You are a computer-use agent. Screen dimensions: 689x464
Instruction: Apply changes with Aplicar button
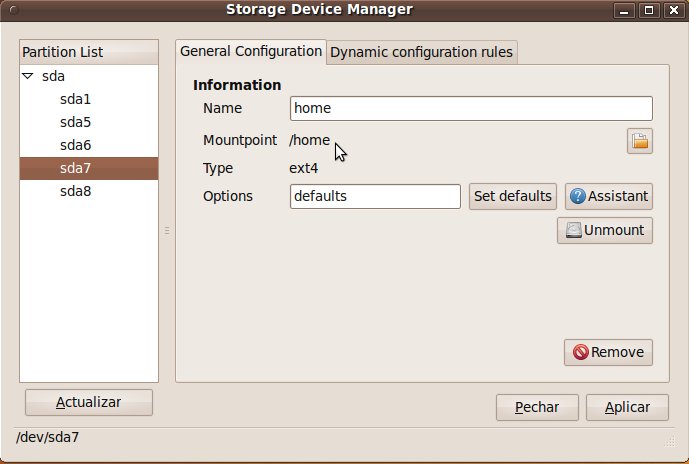[x=627, y=407]
